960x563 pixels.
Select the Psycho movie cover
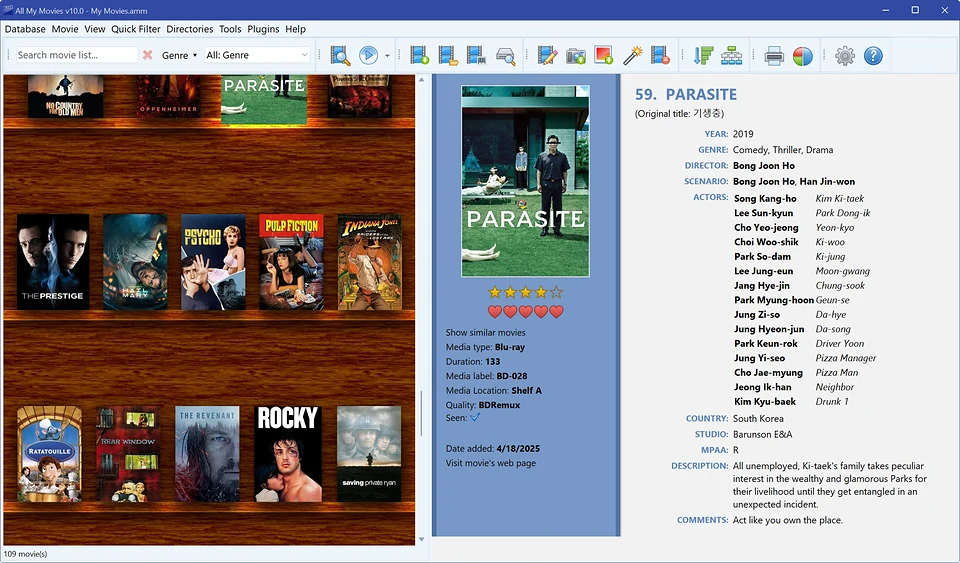[213, 261]
